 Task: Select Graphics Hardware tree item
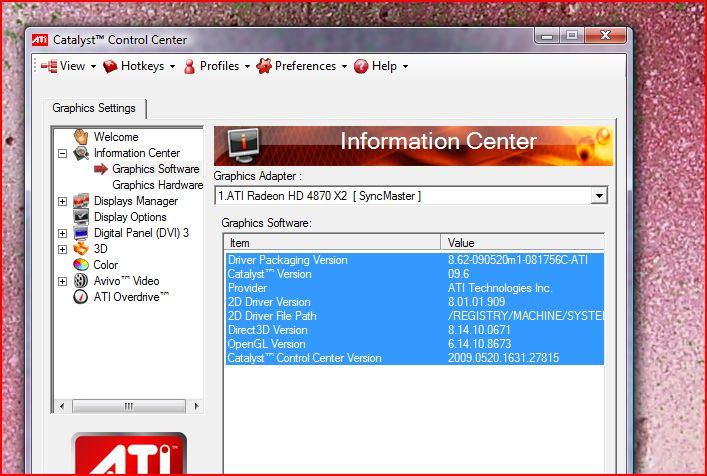pos(157,185)
